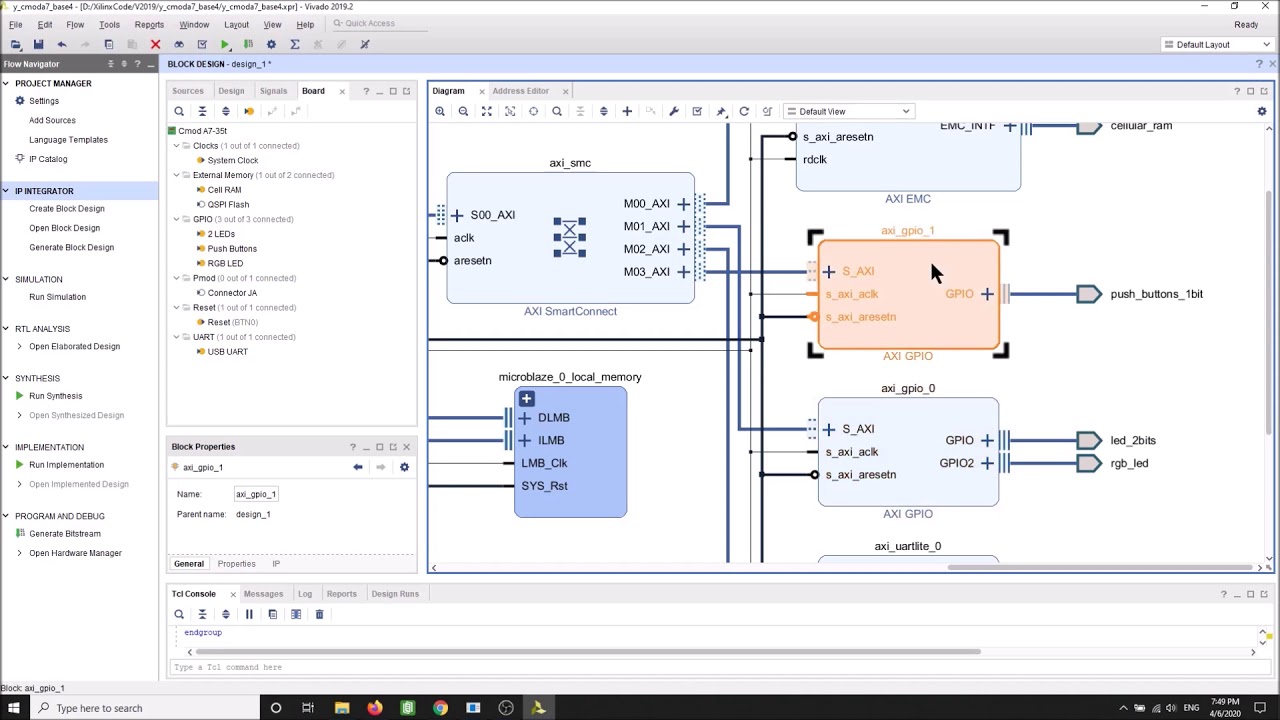This screenshot has height=720, width=1280.
Task: Collapse all items in the Board panel
Action: tap(202, 111)
